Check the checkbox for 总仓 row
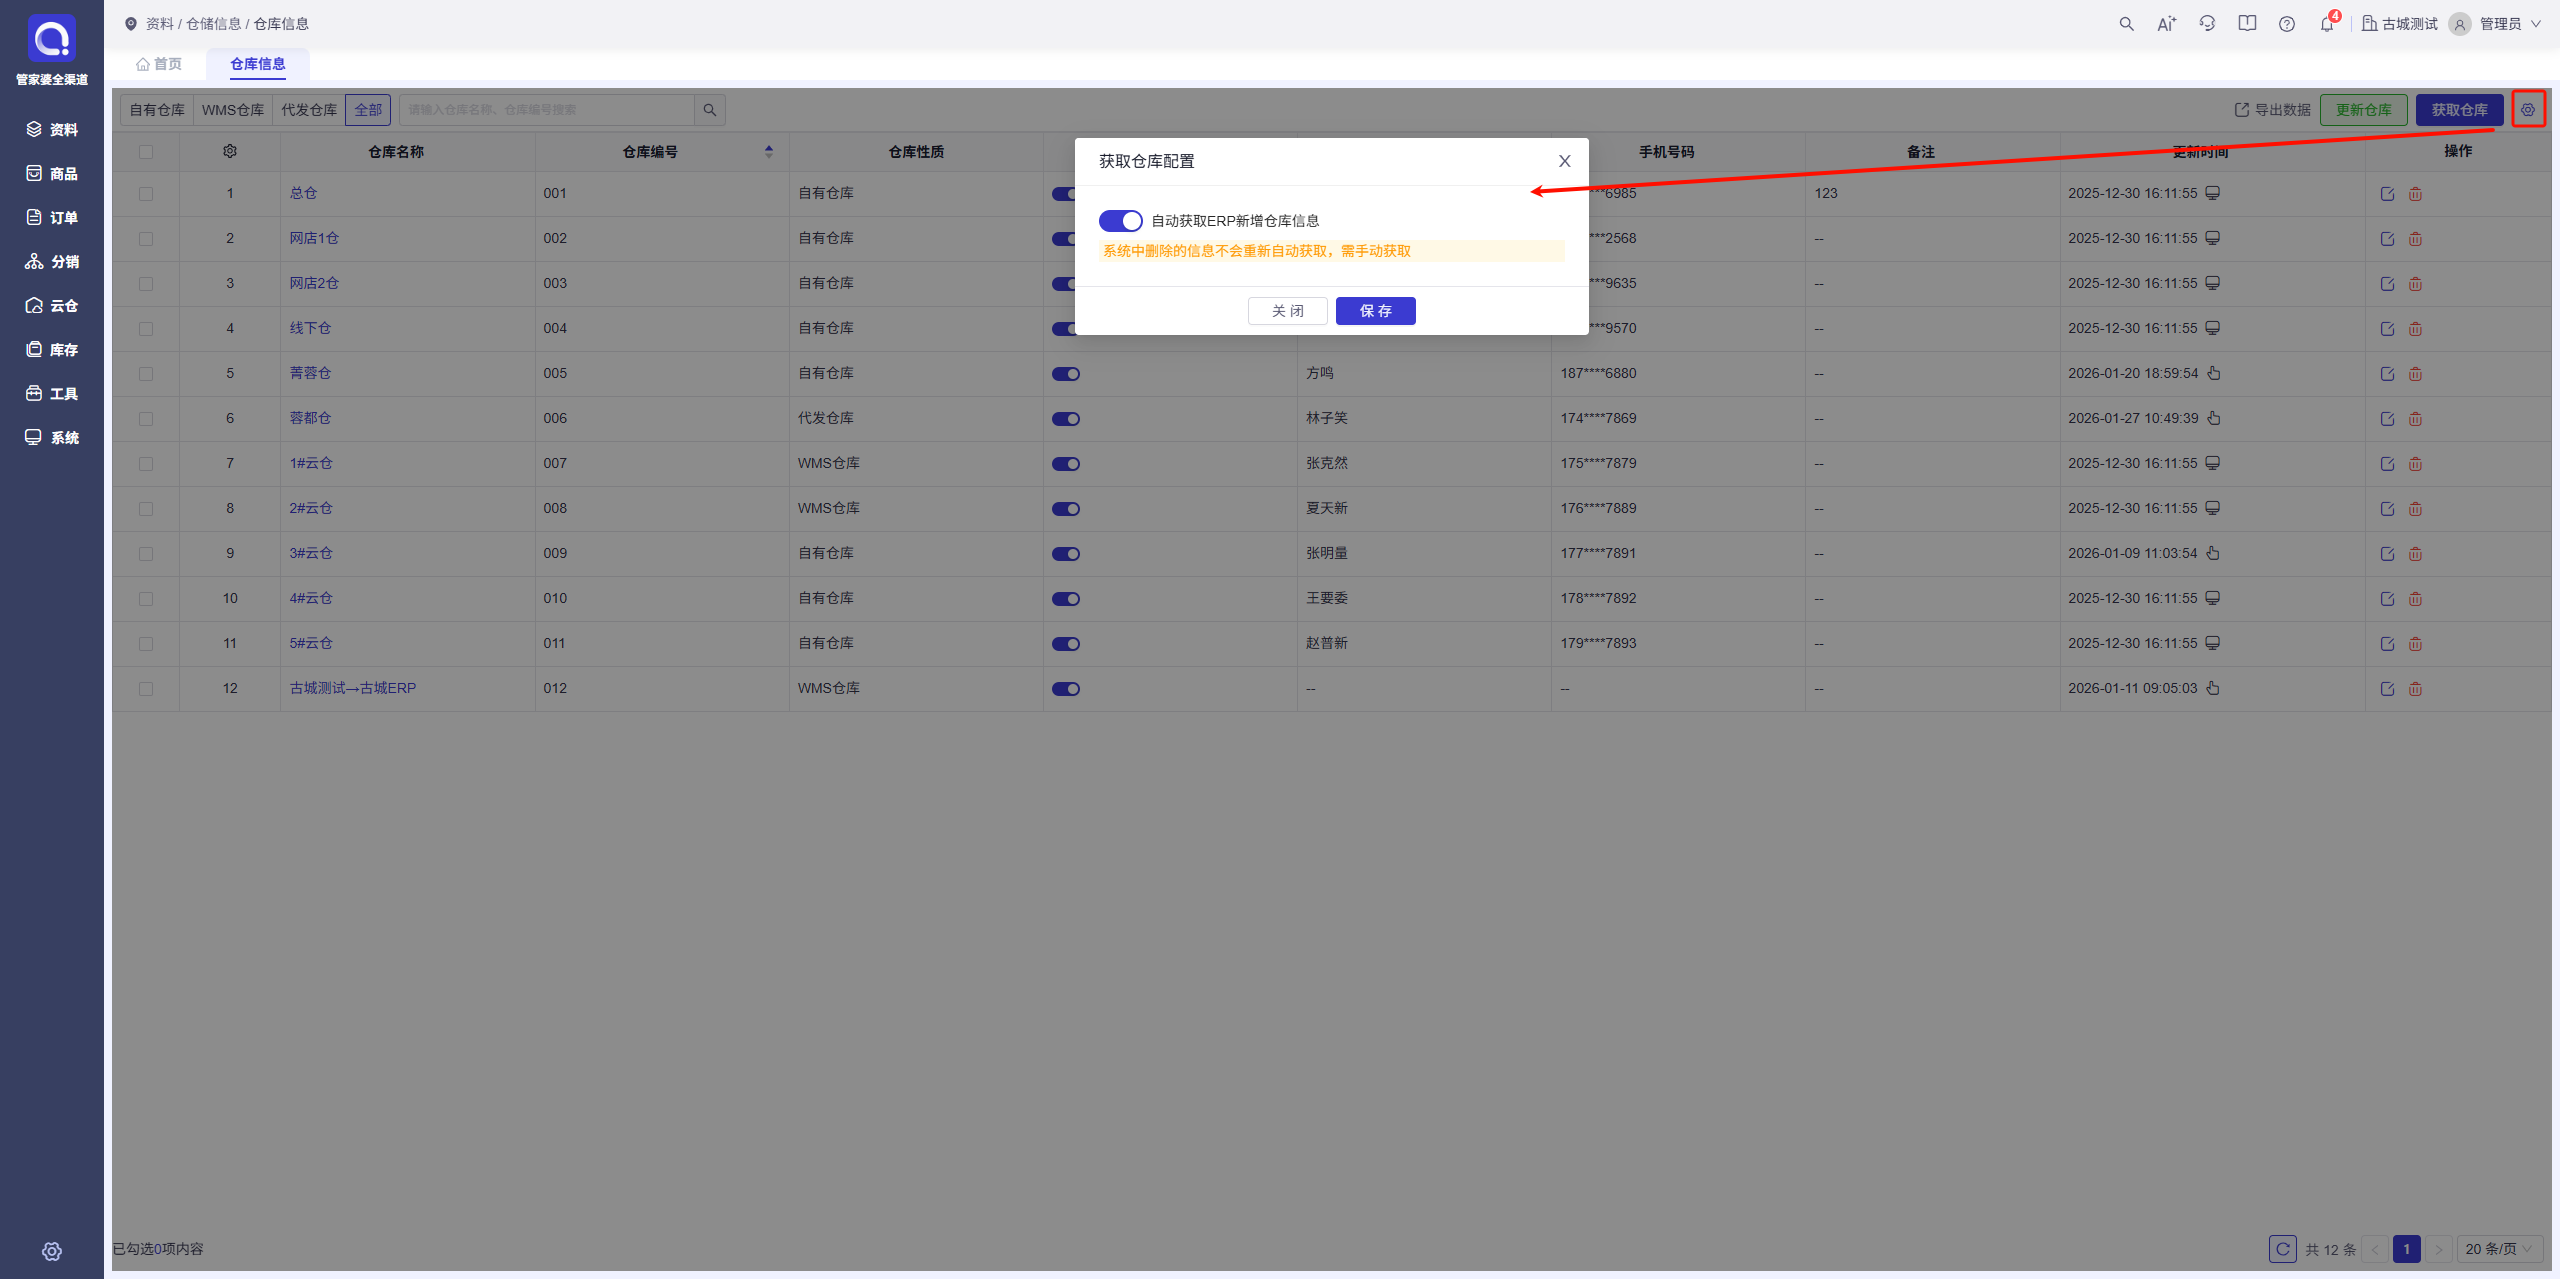Image resolution: width=2560 pixels, height=1279 pixels. (146, 194)
